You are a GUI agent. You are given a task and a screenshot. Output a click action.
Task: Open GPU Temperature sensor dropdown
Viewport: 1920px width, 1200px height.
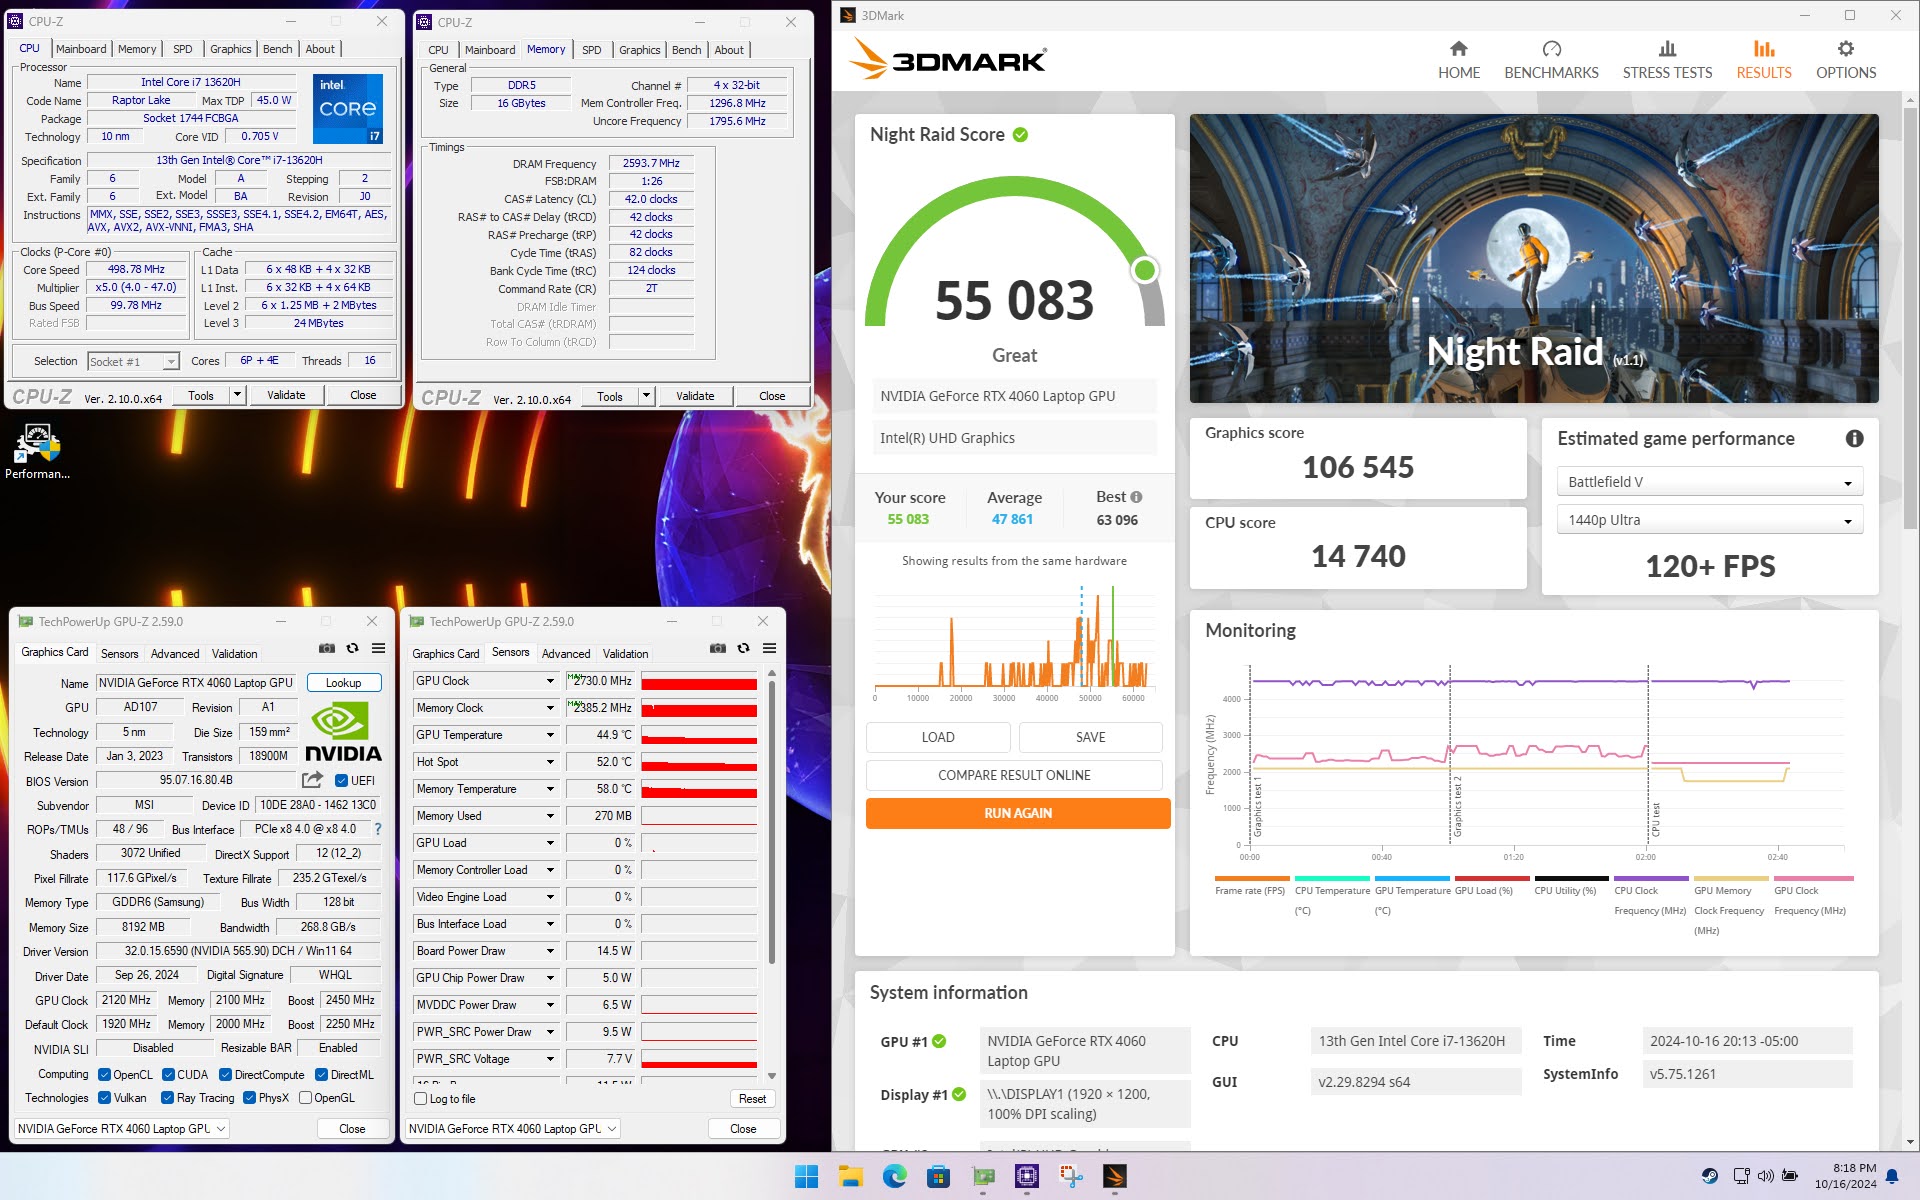click(549, 735)
